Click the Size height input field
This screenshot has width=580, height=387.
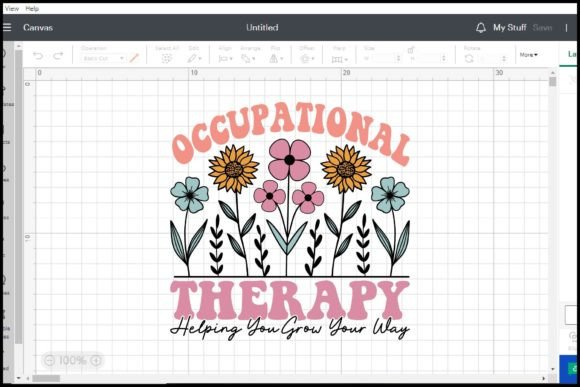(x=428, y=58)
